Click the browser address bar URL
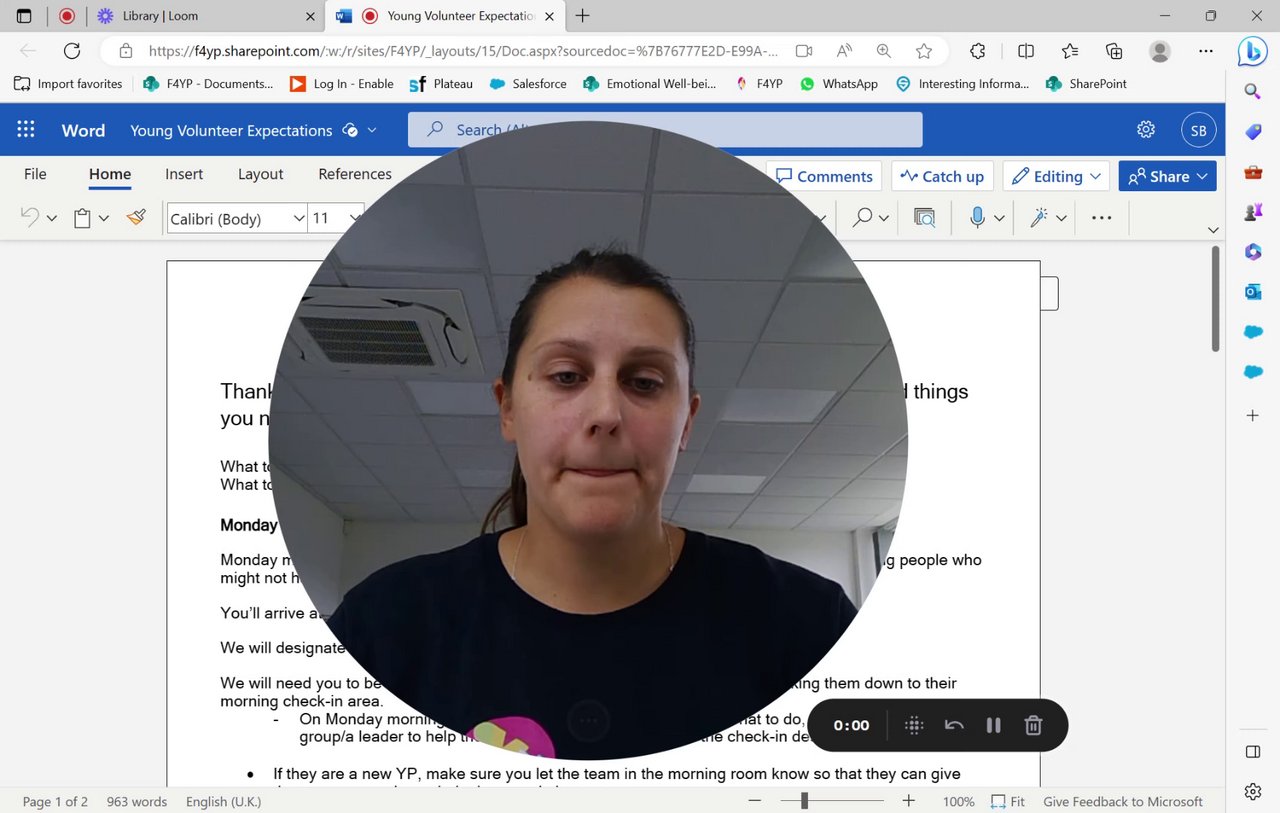Image resolution: width=1280 pixels, height=813 pixels. (463, 51)
